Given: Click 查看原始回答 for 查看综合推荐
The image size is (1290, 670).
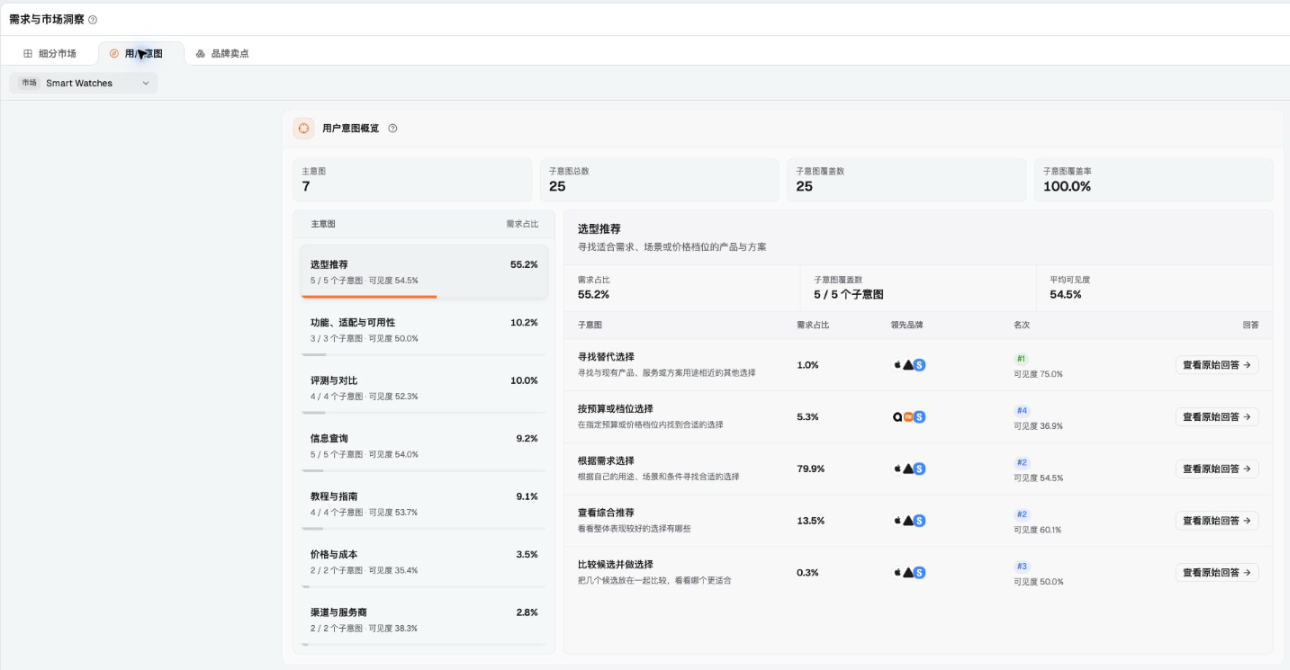Looking at the screenshot, I should click(x=1217, y=521).
